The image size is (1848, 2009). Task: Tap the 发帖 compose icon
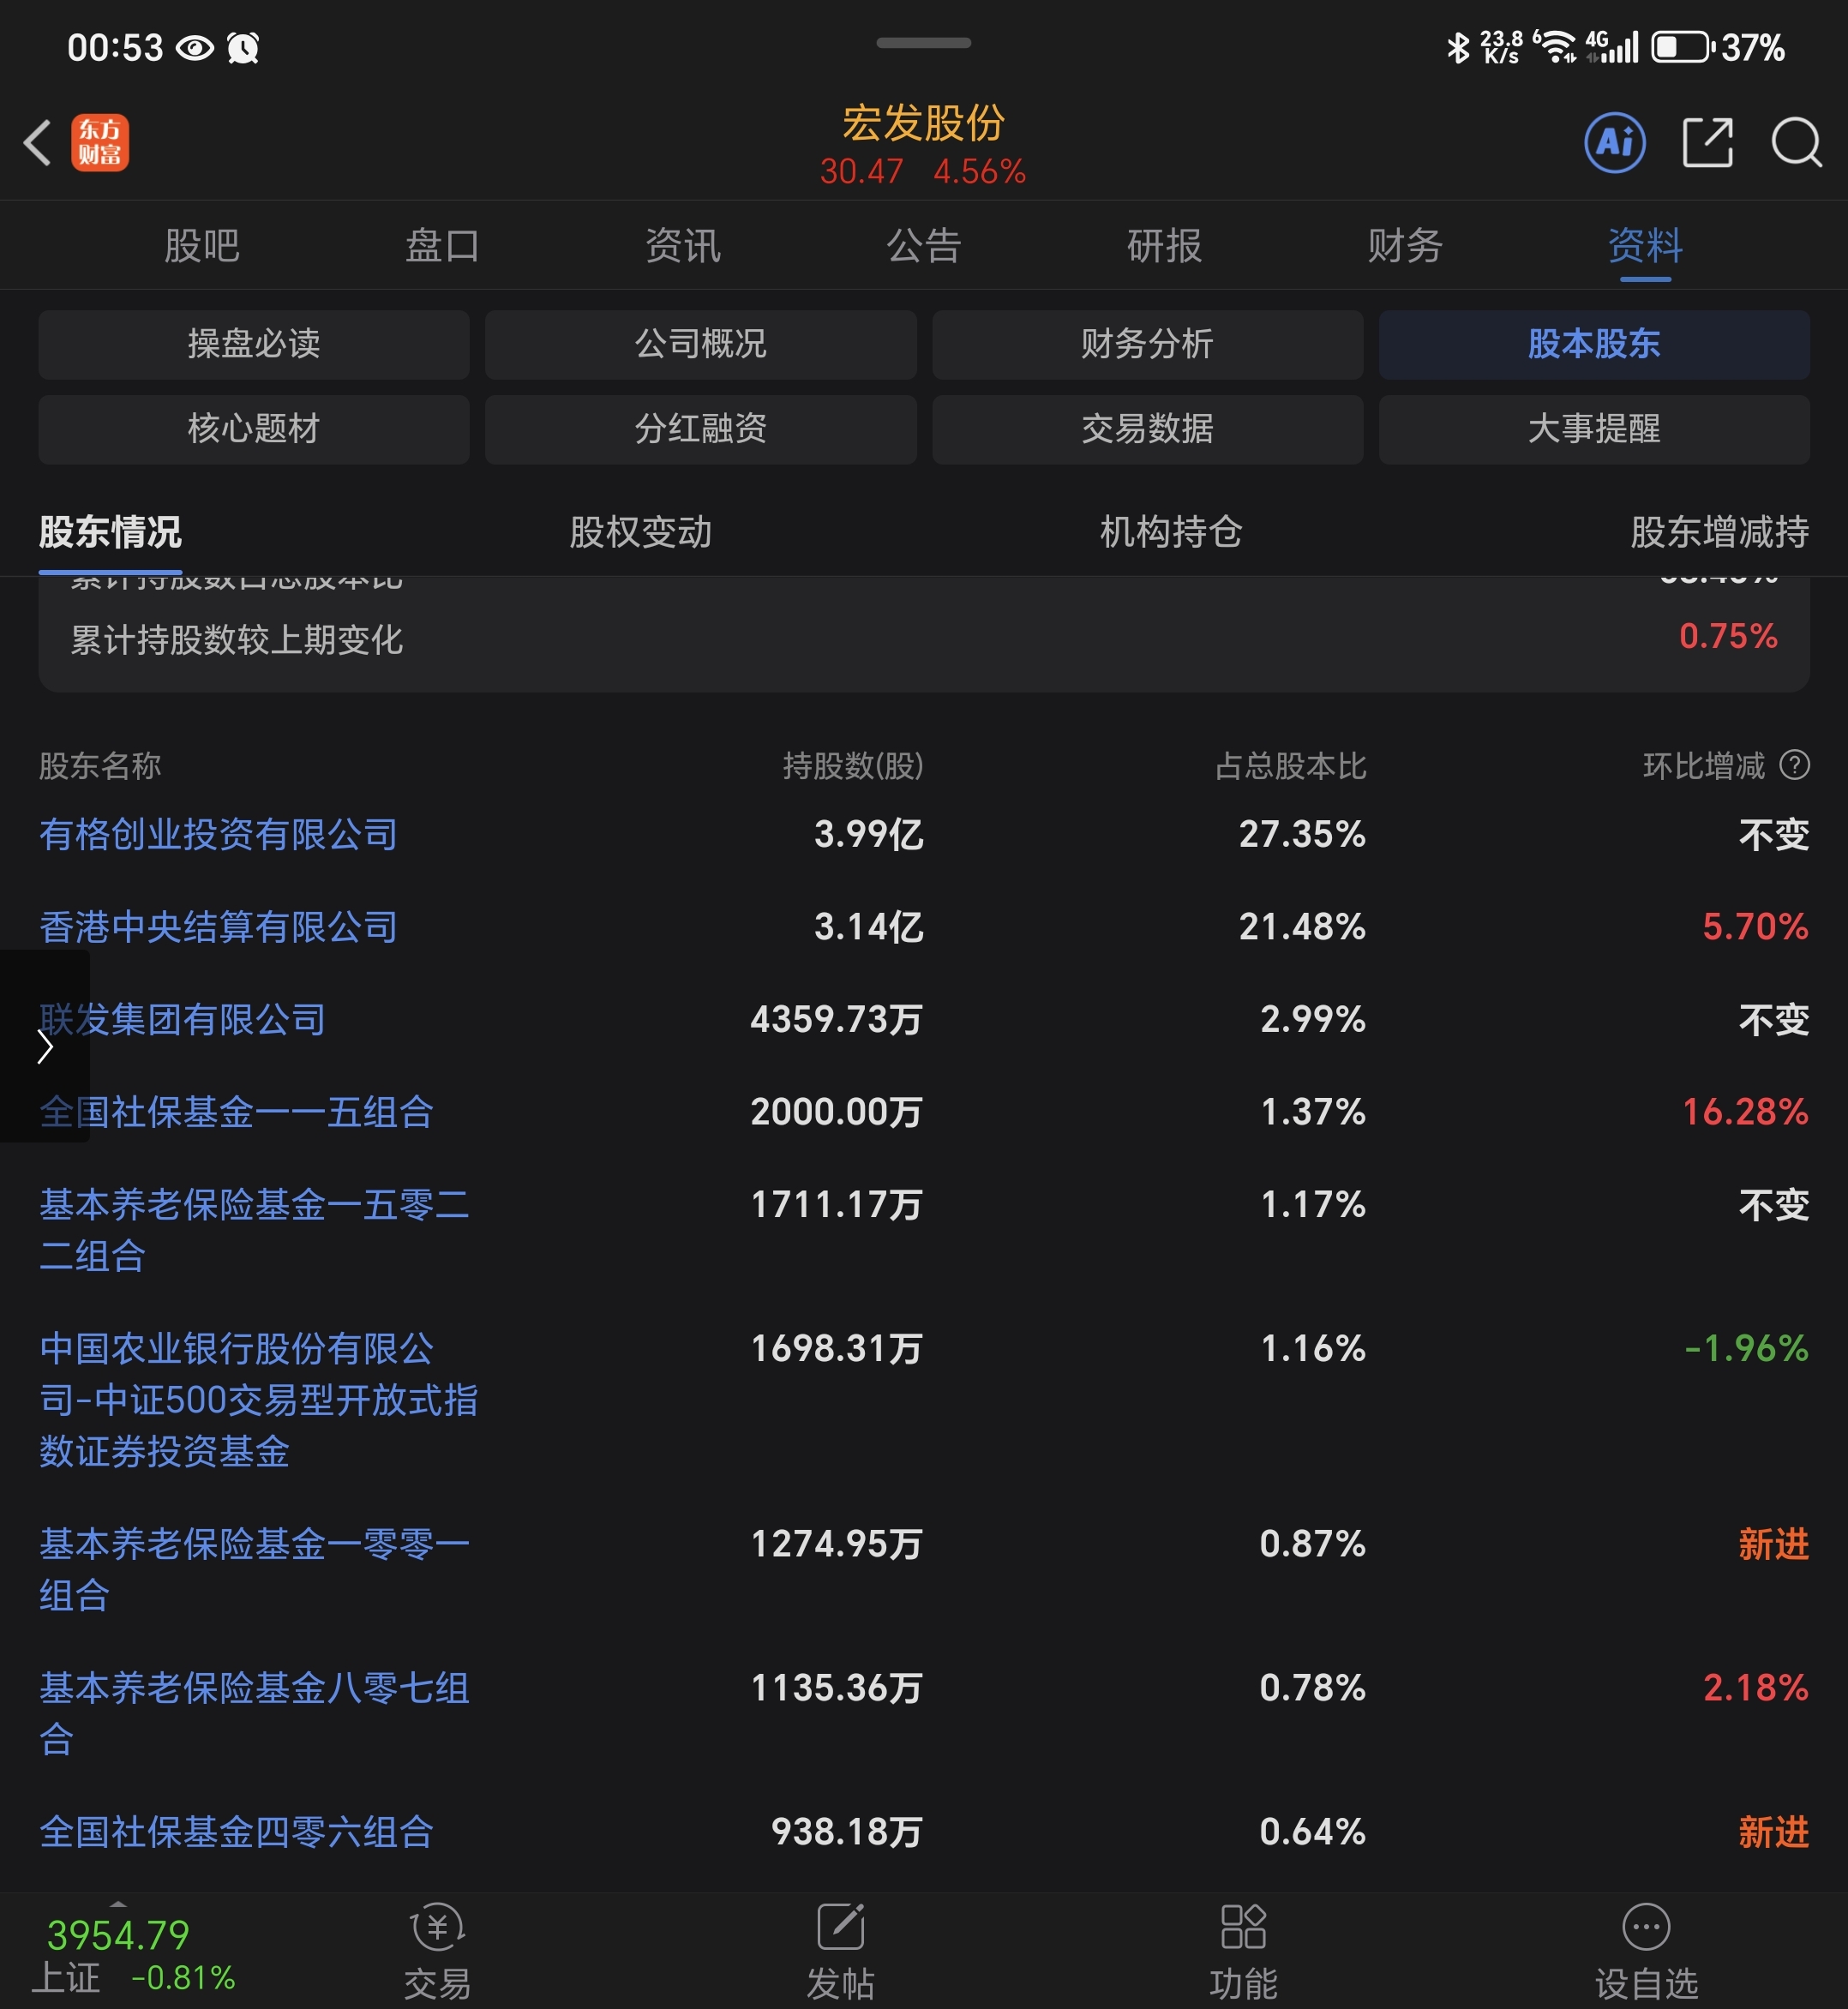(840, 1927)
